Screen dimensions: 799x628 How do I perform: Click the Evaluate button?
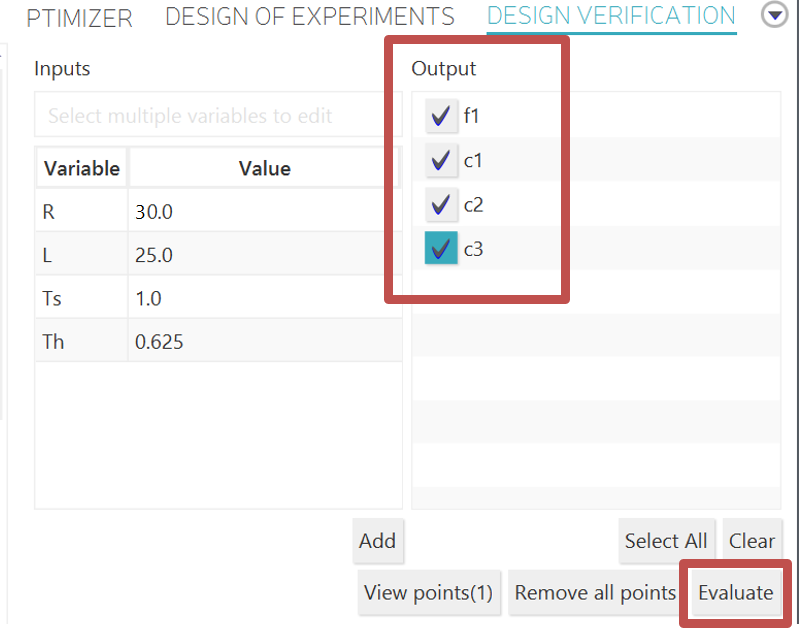coord(735,593)
